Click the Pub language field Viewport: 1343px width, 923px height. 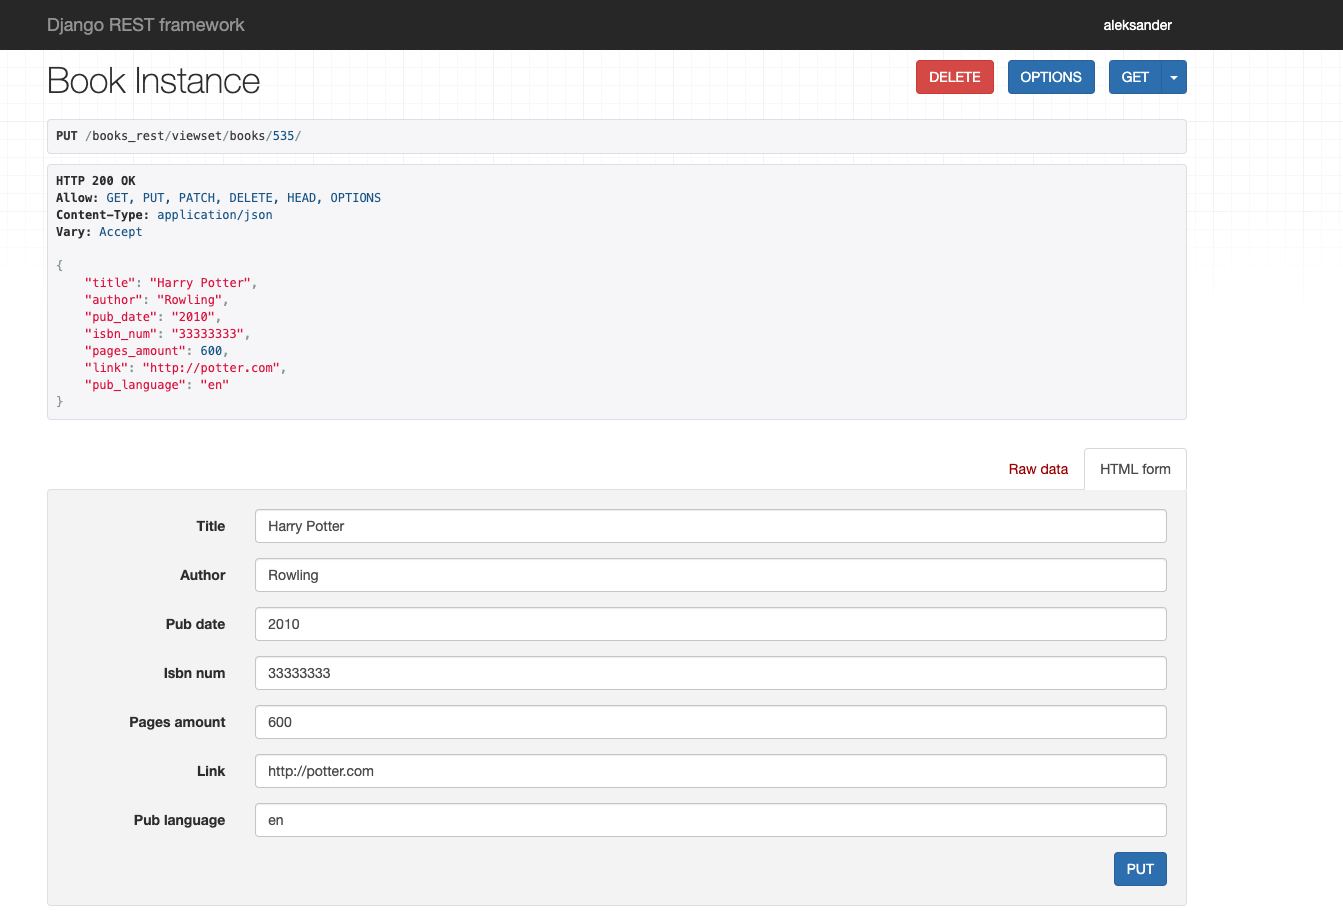click(710, 820)
